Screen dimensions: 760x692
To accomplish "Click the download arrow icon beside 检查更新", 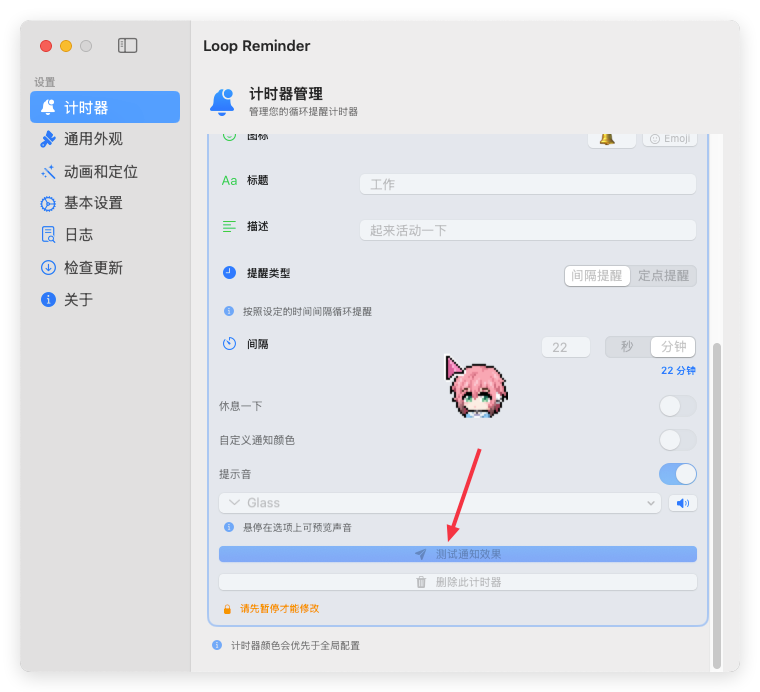I will 48,267.
